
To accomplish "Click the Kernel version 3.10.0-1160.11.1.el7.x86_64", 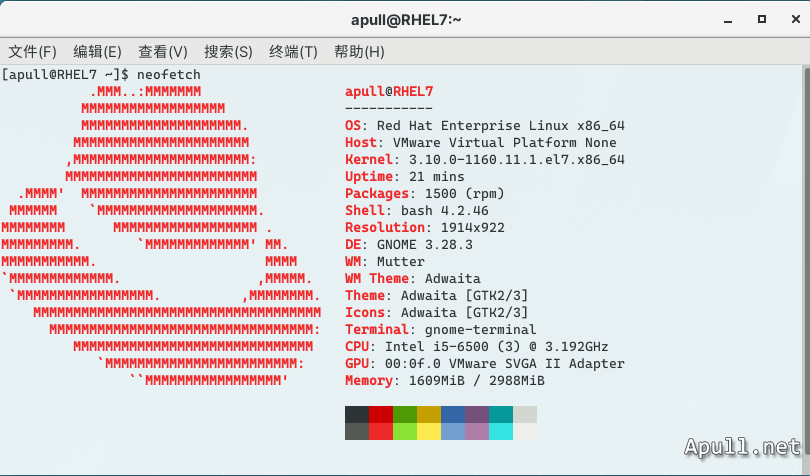I will 517,160.
